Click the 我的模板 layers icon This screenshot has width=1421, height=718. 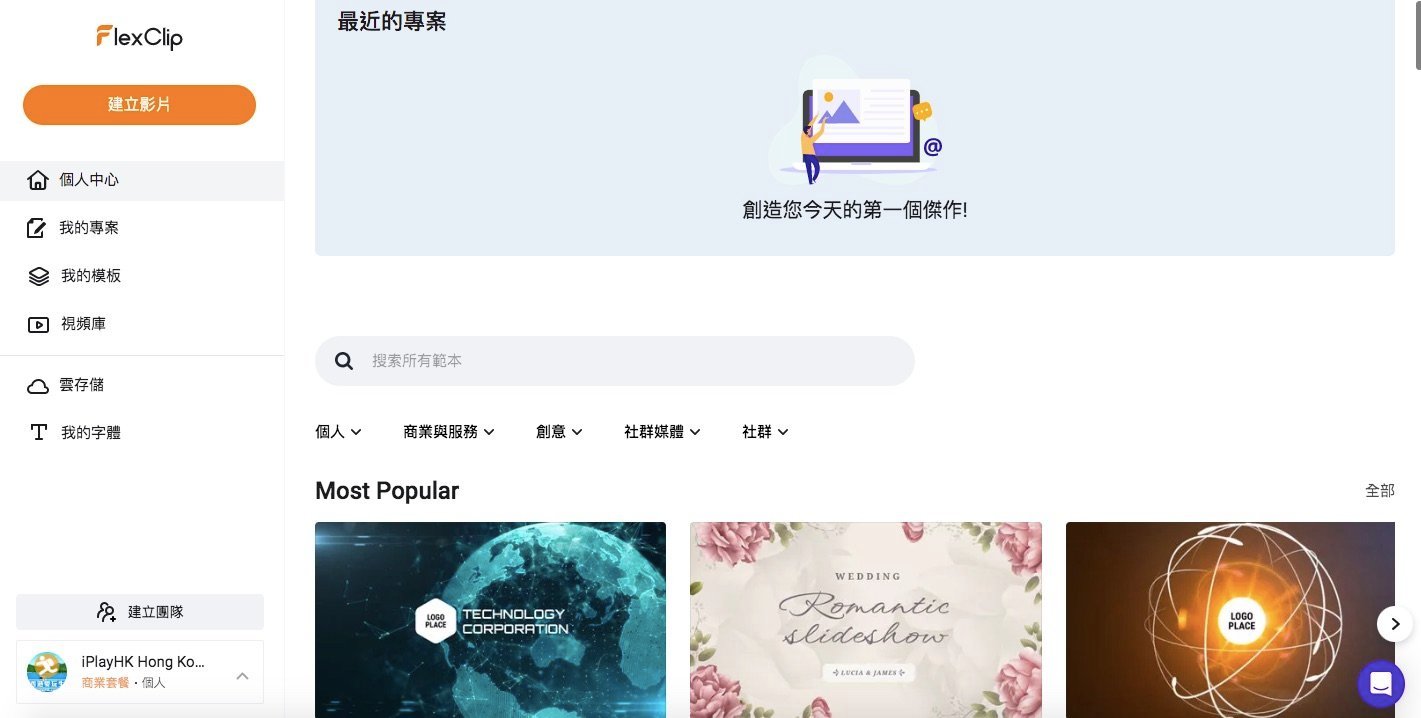(39, 276)
